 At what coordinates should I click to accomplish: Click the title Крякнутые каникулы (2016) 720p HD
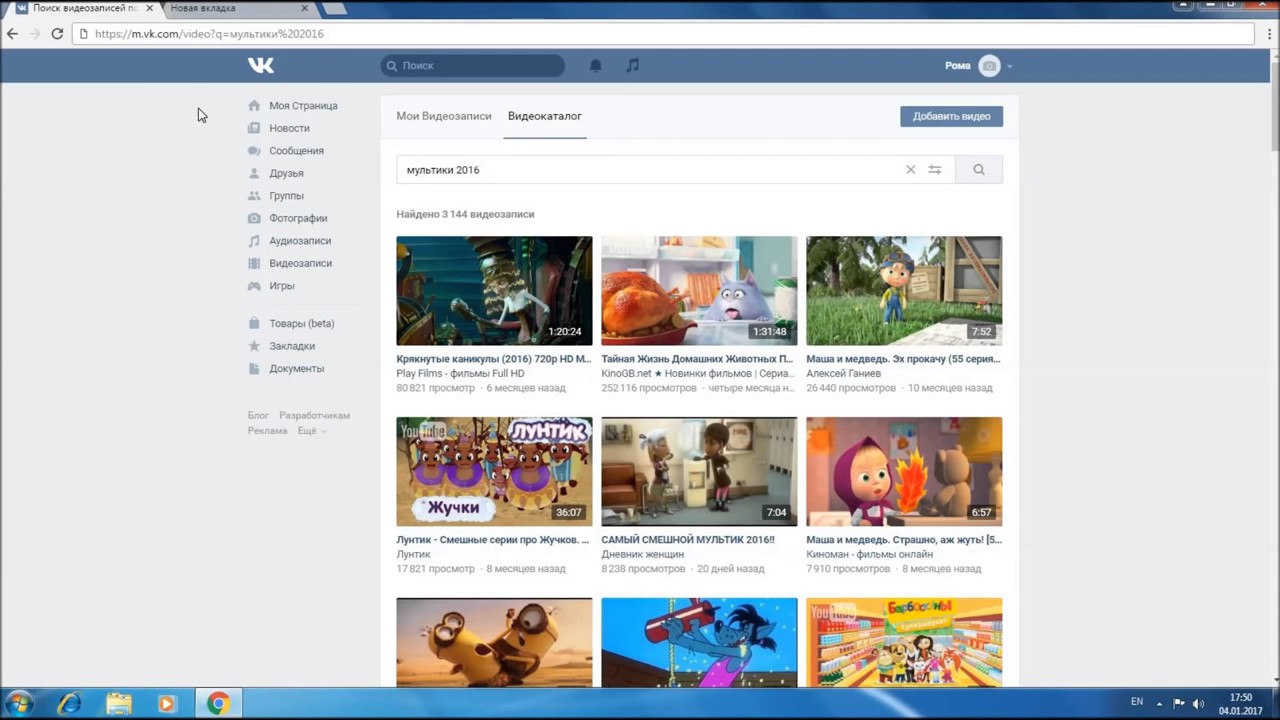(x=494, y=359)
